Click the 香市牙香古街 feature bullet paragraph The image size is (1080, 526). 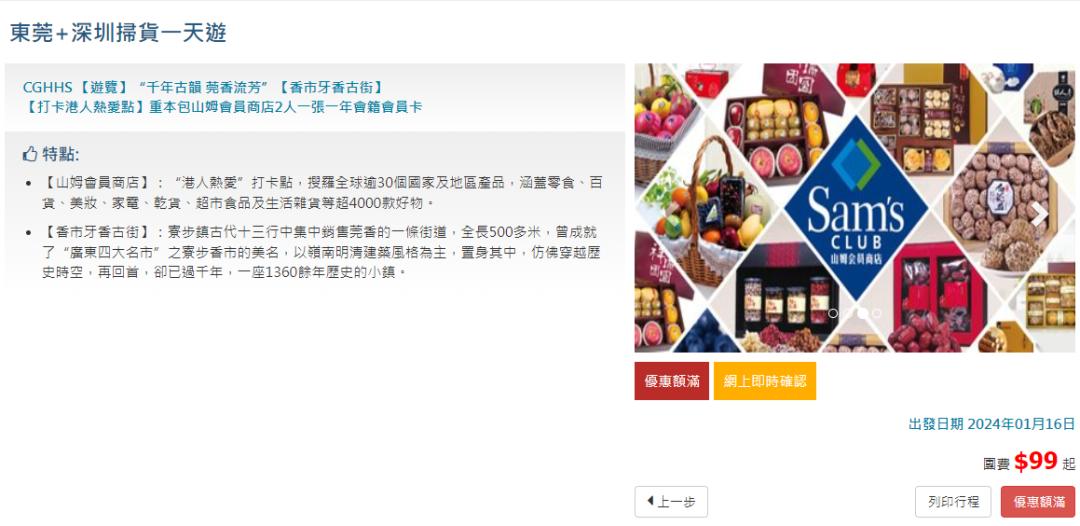[x=321, y=251]
